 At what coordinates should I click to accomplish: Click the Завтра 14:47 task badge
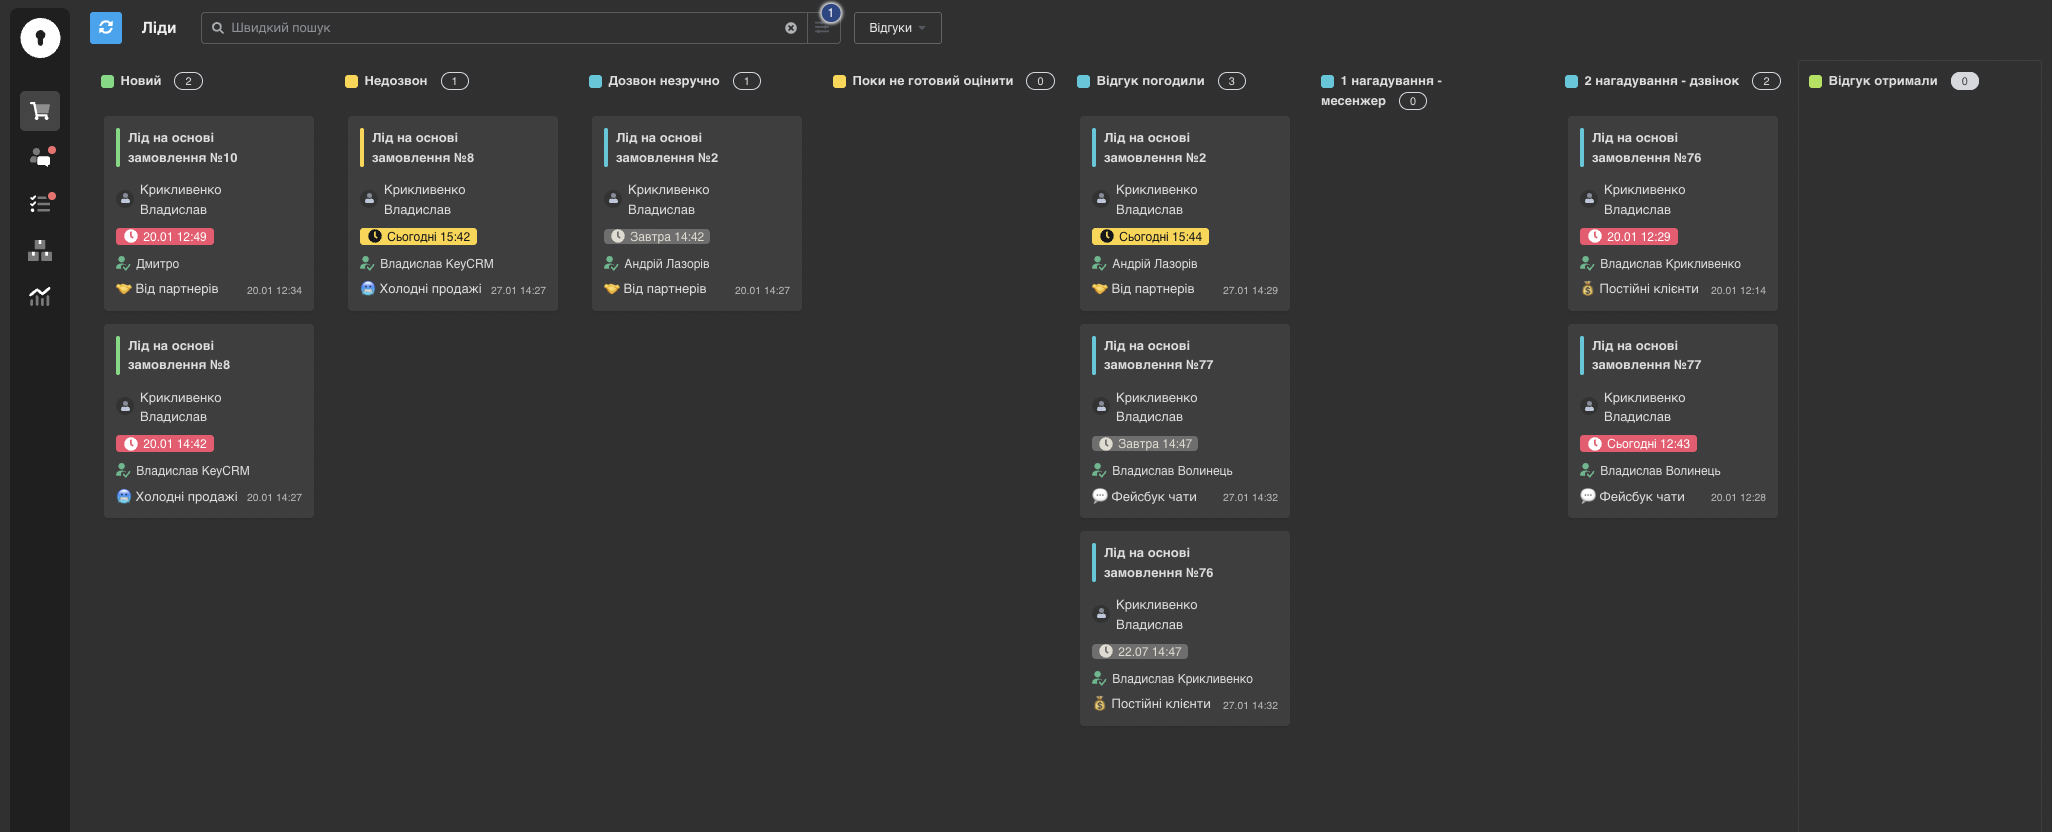[1145, 444]
